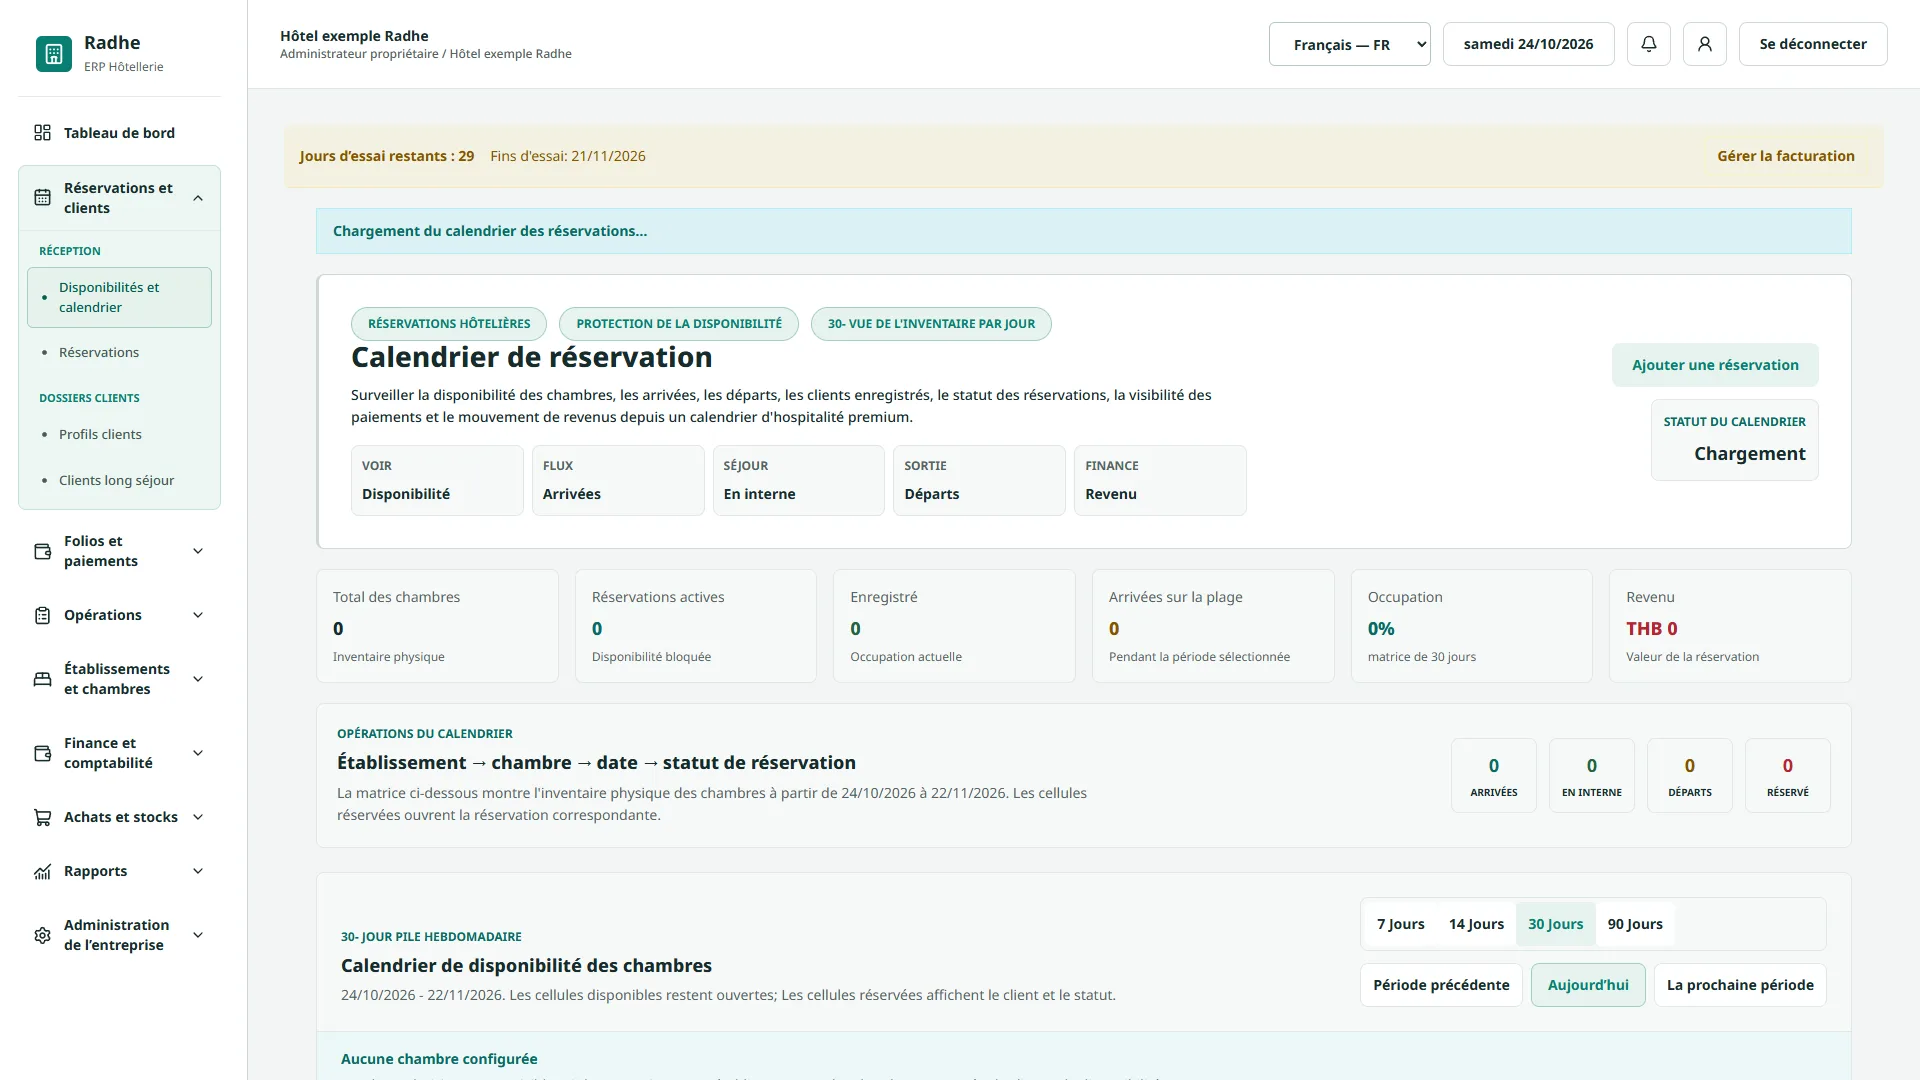Collapse the Réservations et clients section chevron

point(198,198)
